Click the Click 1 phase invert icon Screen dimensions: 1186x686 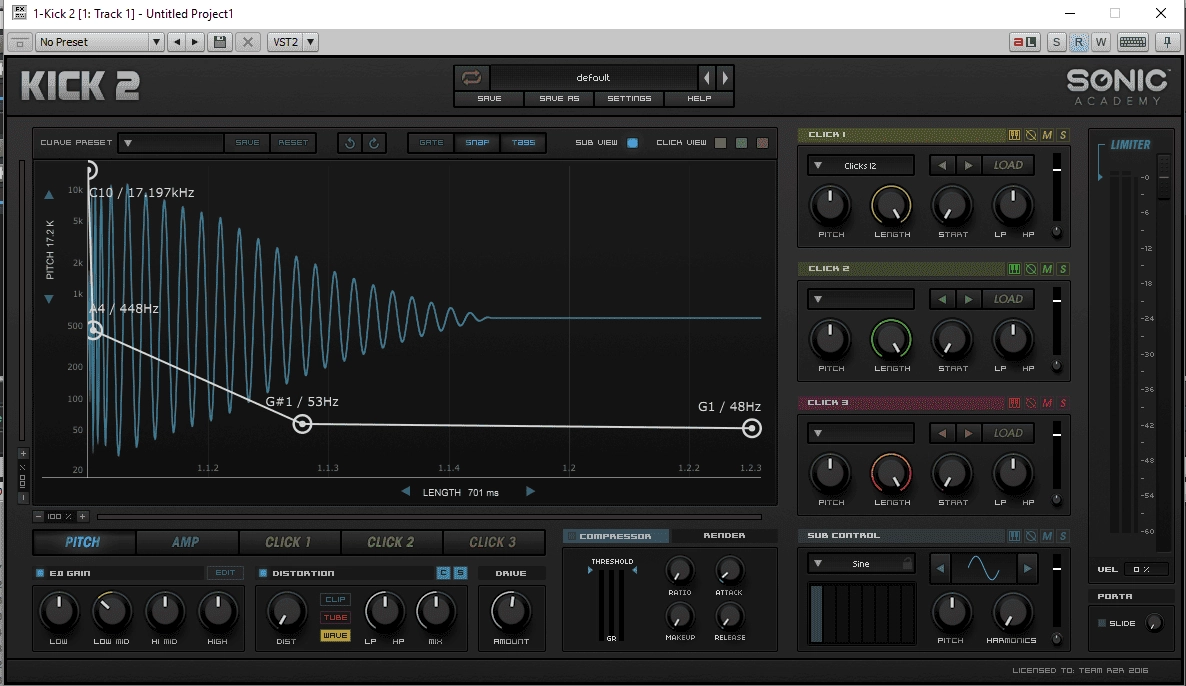[1031, 135]
